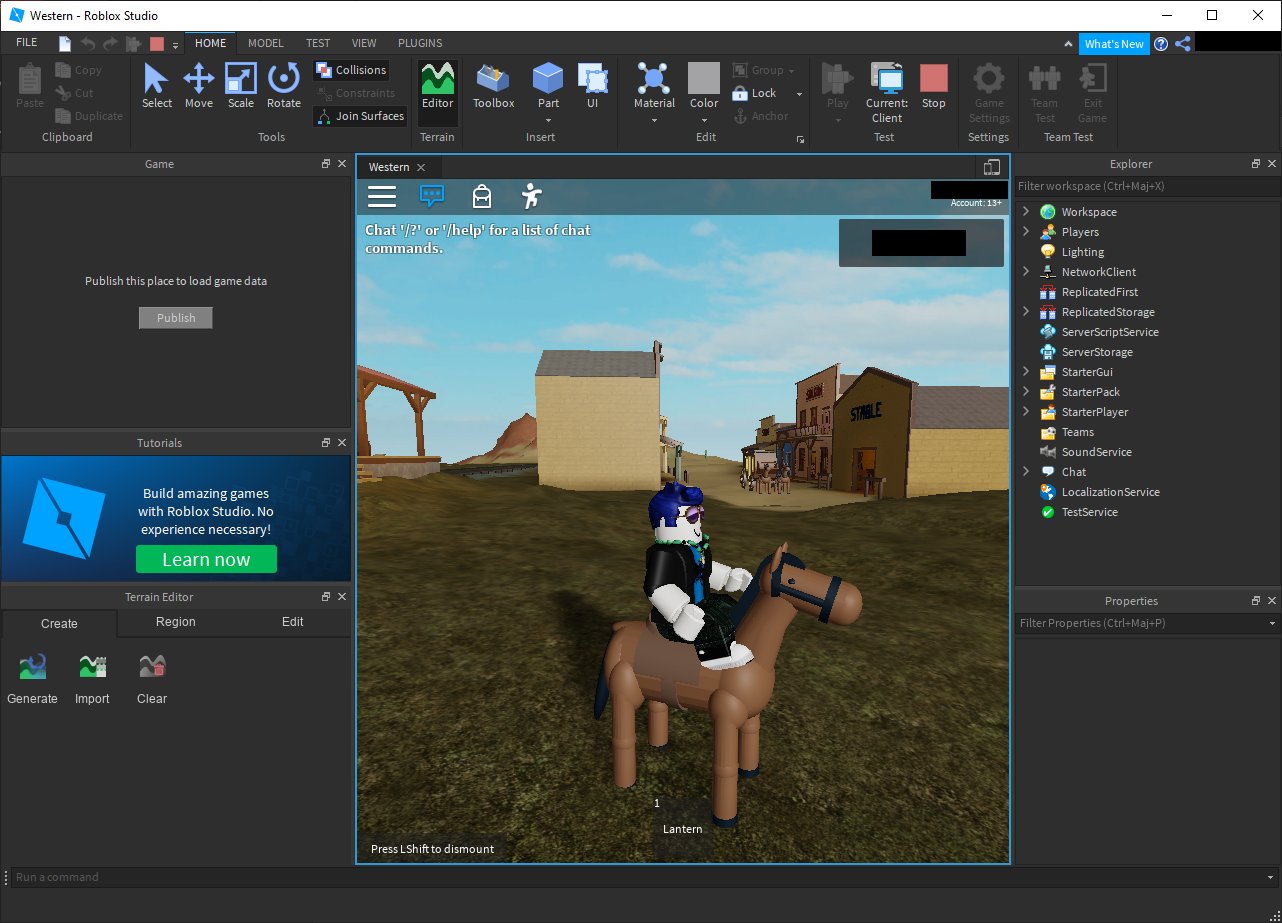Switch to the MODEL ribbon tab
1282x923 pixels.
[266, 43]
